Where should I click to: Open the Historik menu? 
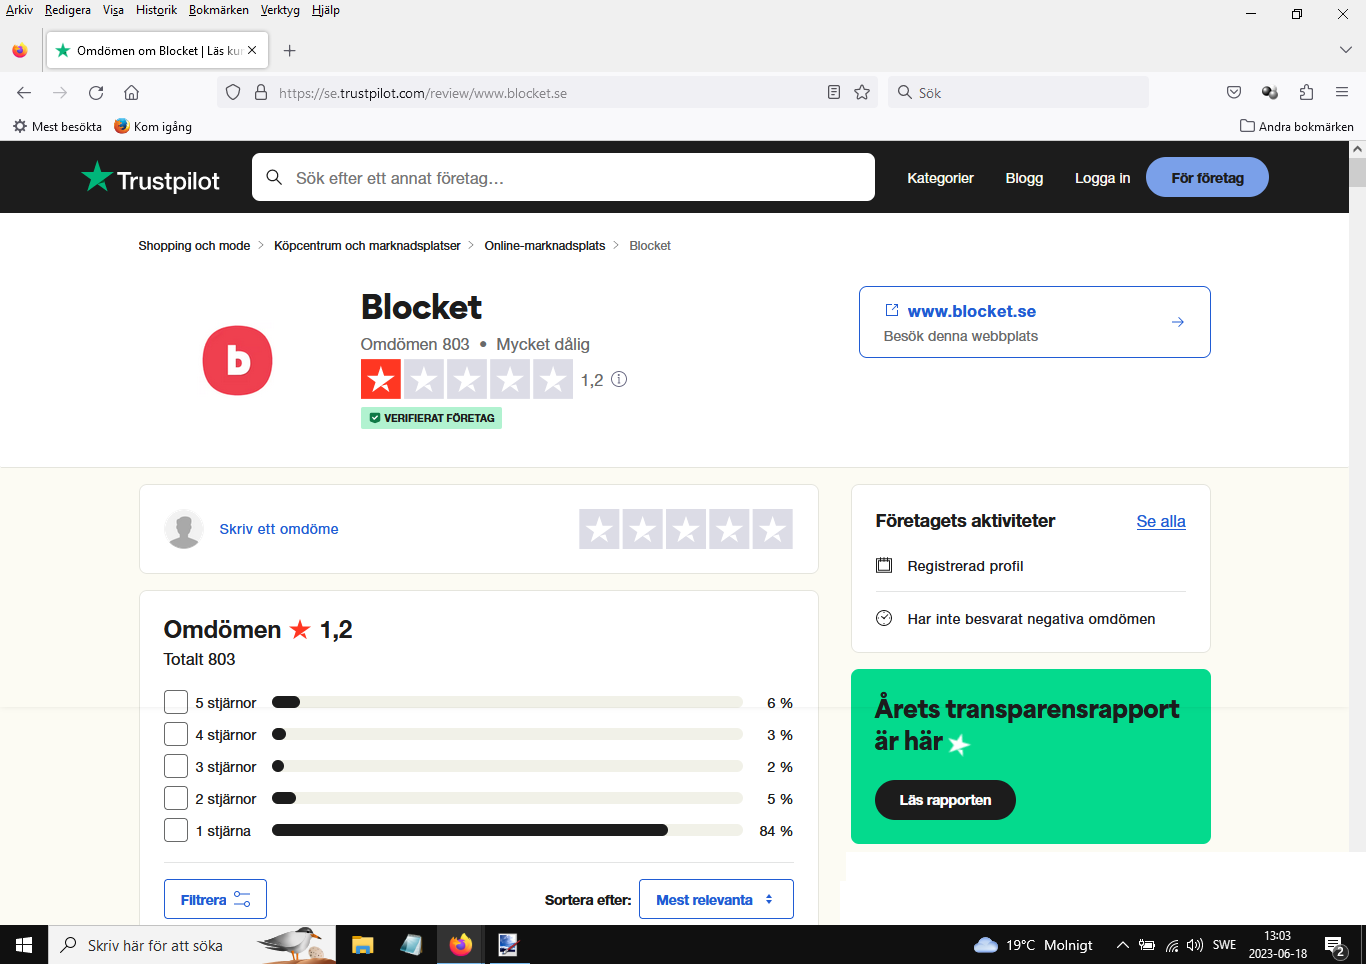(x=156, y=10)
